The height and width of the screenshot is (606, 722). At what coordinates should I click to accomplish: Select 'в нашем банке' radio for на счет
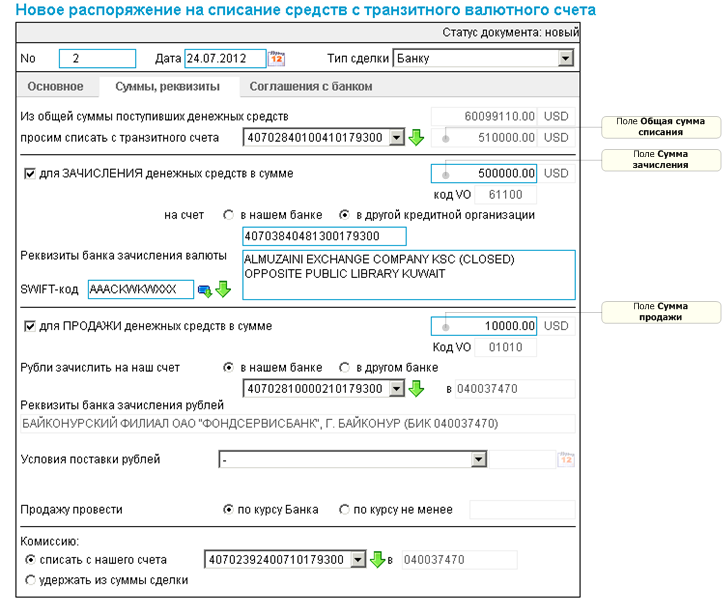click(228, 215)
